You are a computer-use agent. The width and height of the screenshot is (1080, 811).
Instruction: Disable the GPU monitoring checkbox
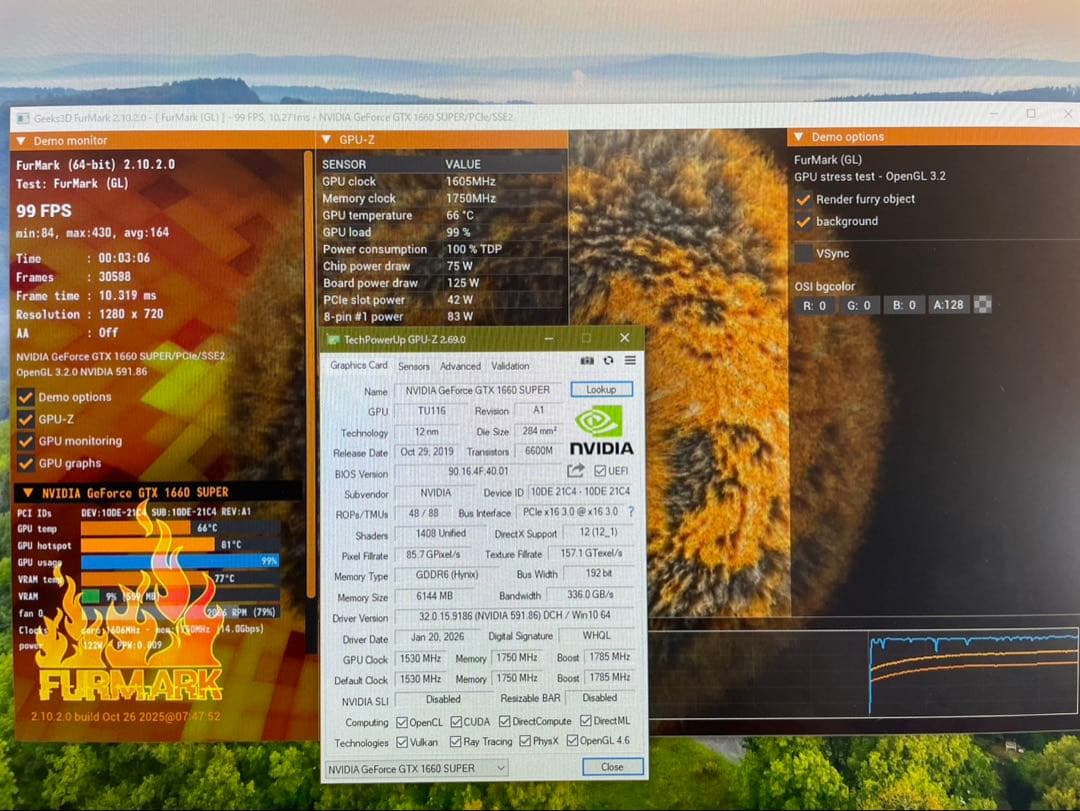(x=25, y=442)
